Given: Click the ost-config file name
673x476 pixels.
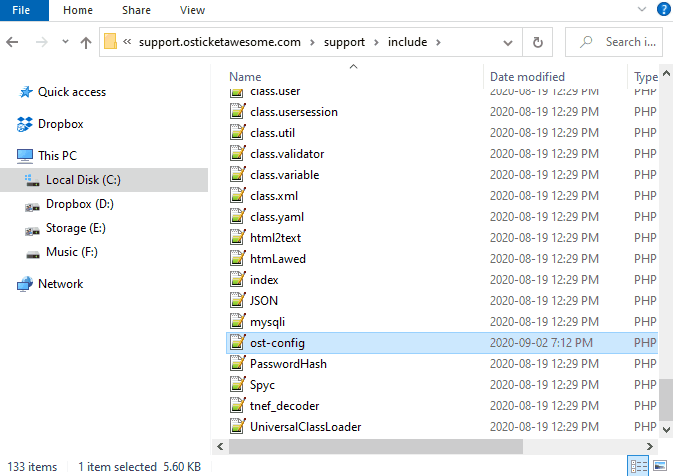Looking at the screenshot, I should click(x=277, y=343).
